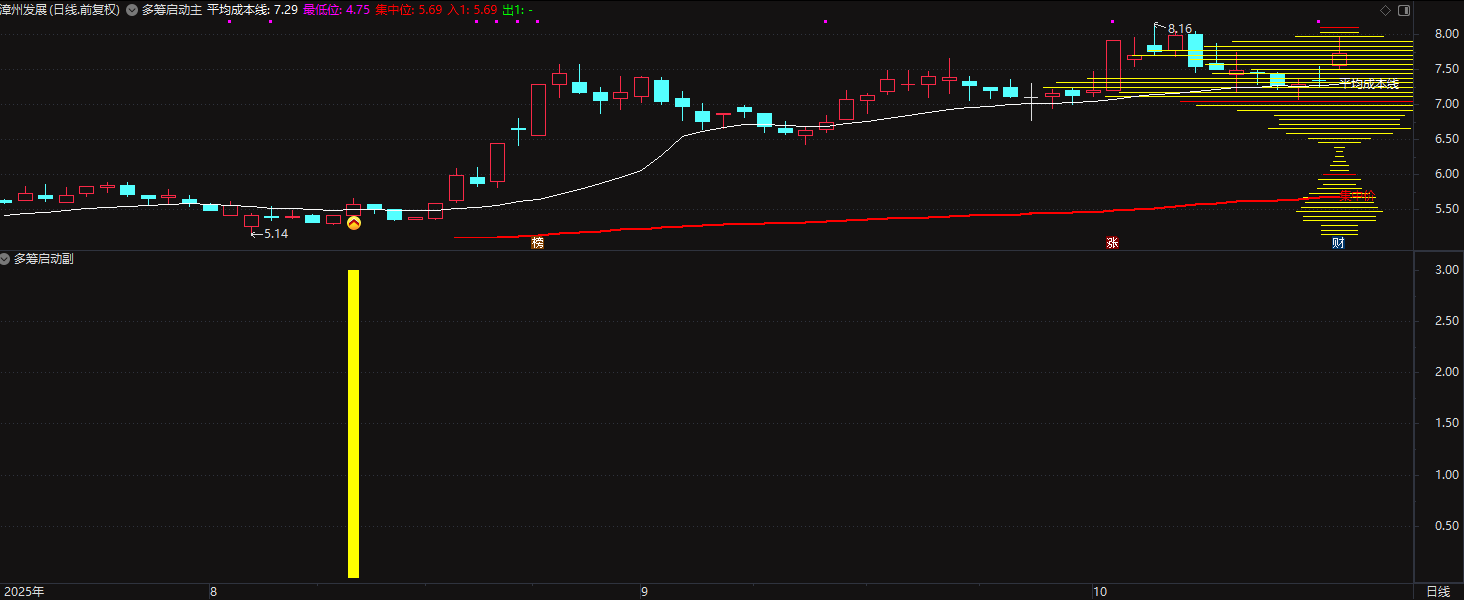This screenshot has height=600, width=1464.
Task: Open the 财 financial marker on chart
Action: pos(1338,243)
